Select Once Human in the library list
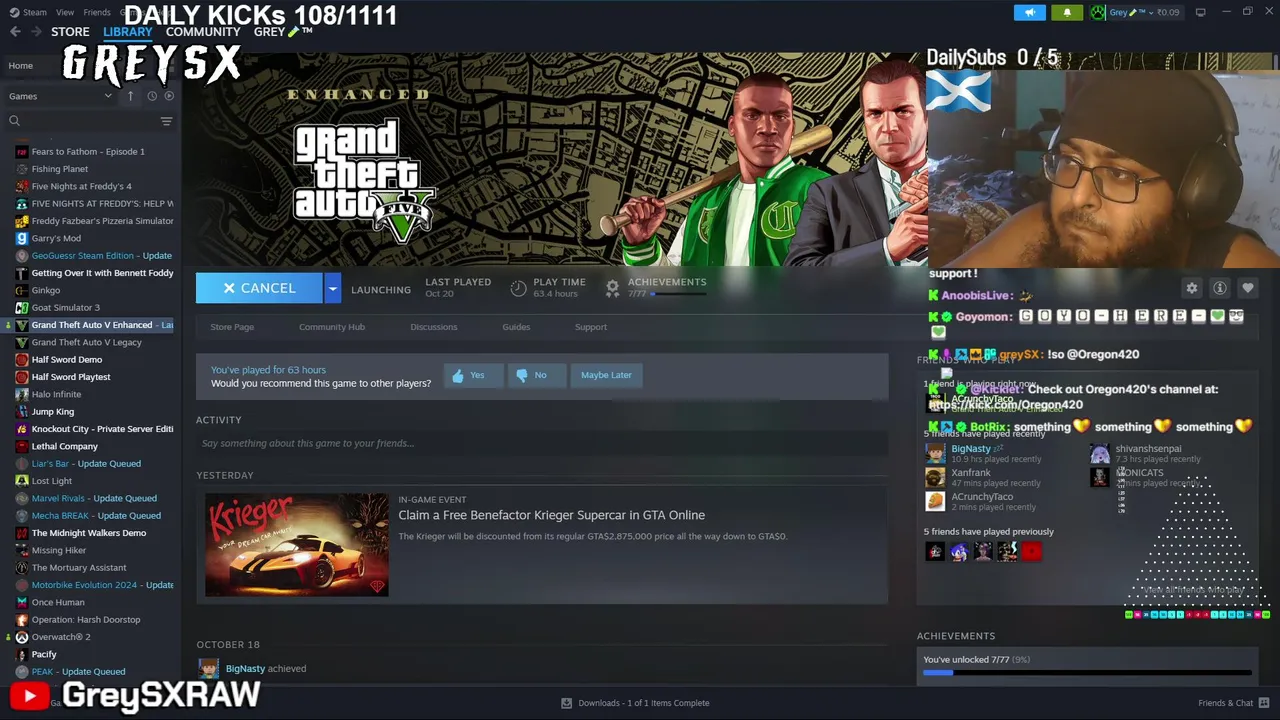 click(x=58, y=602)
